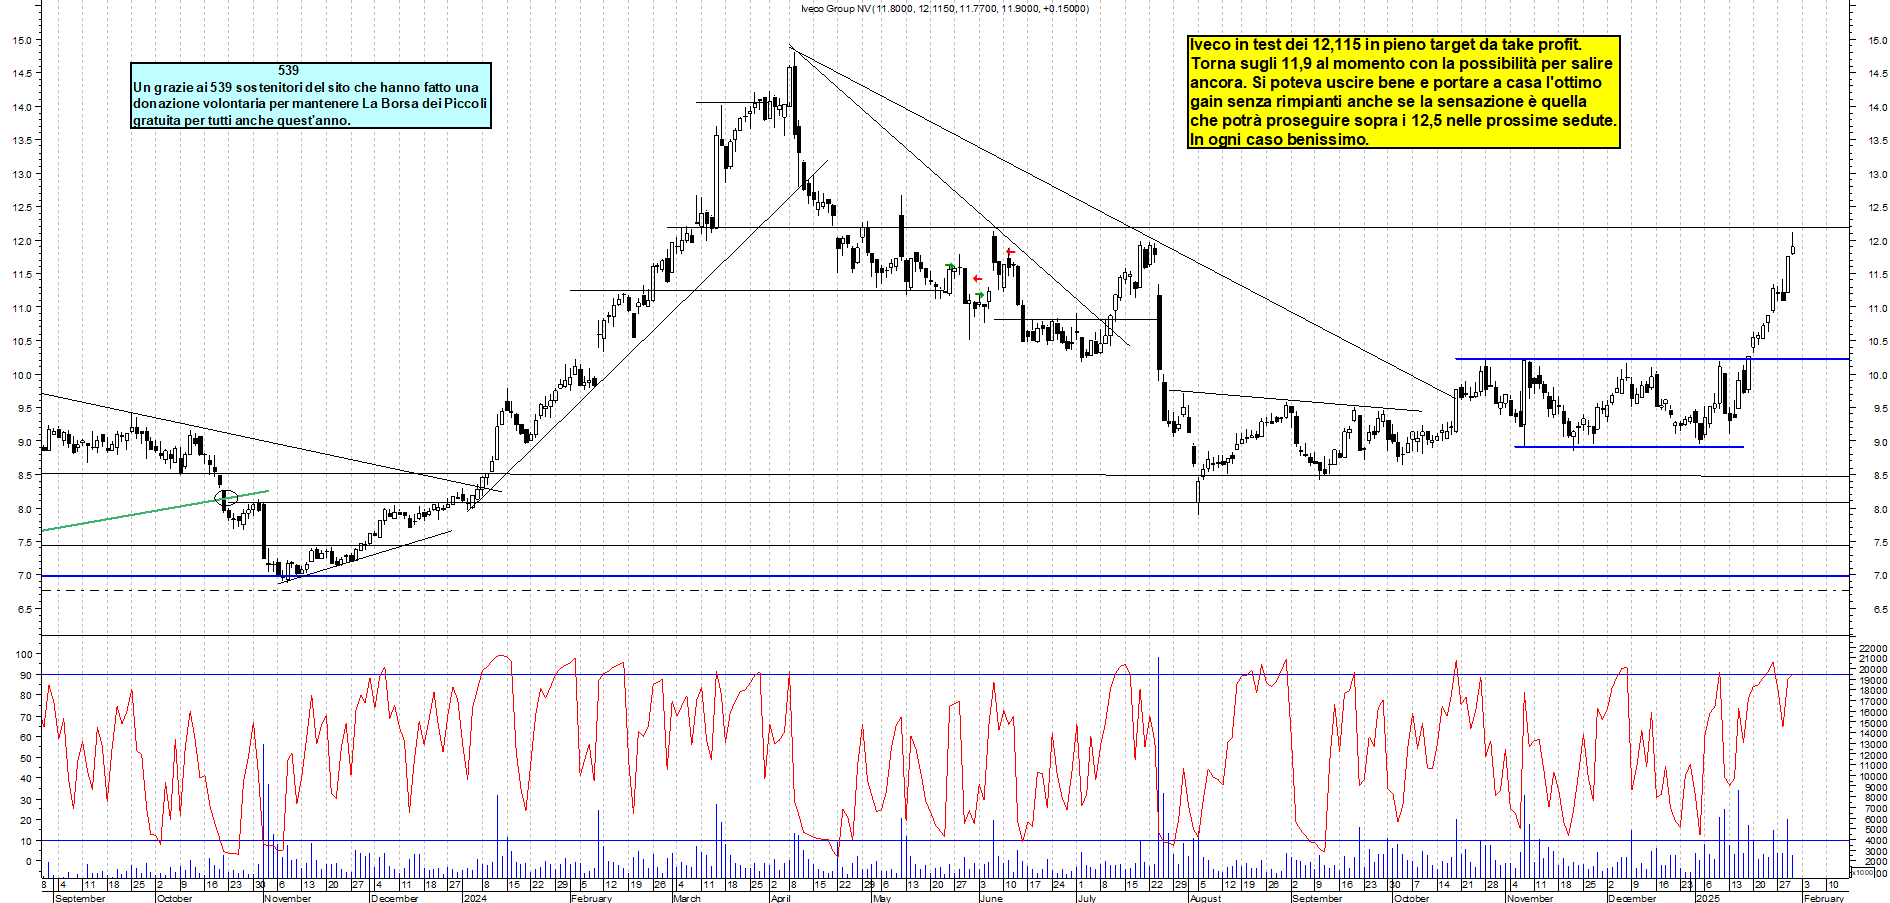1890x903 pixels.
Task: Click the August month label
Action: [1205, 898]
